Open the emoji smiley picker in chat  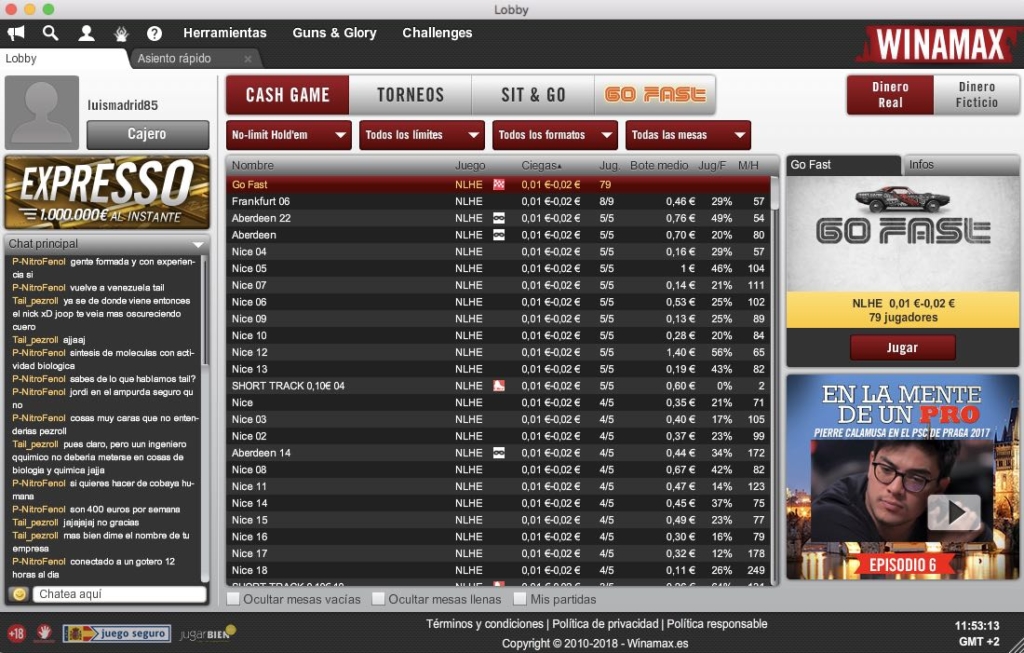point(19,594)
